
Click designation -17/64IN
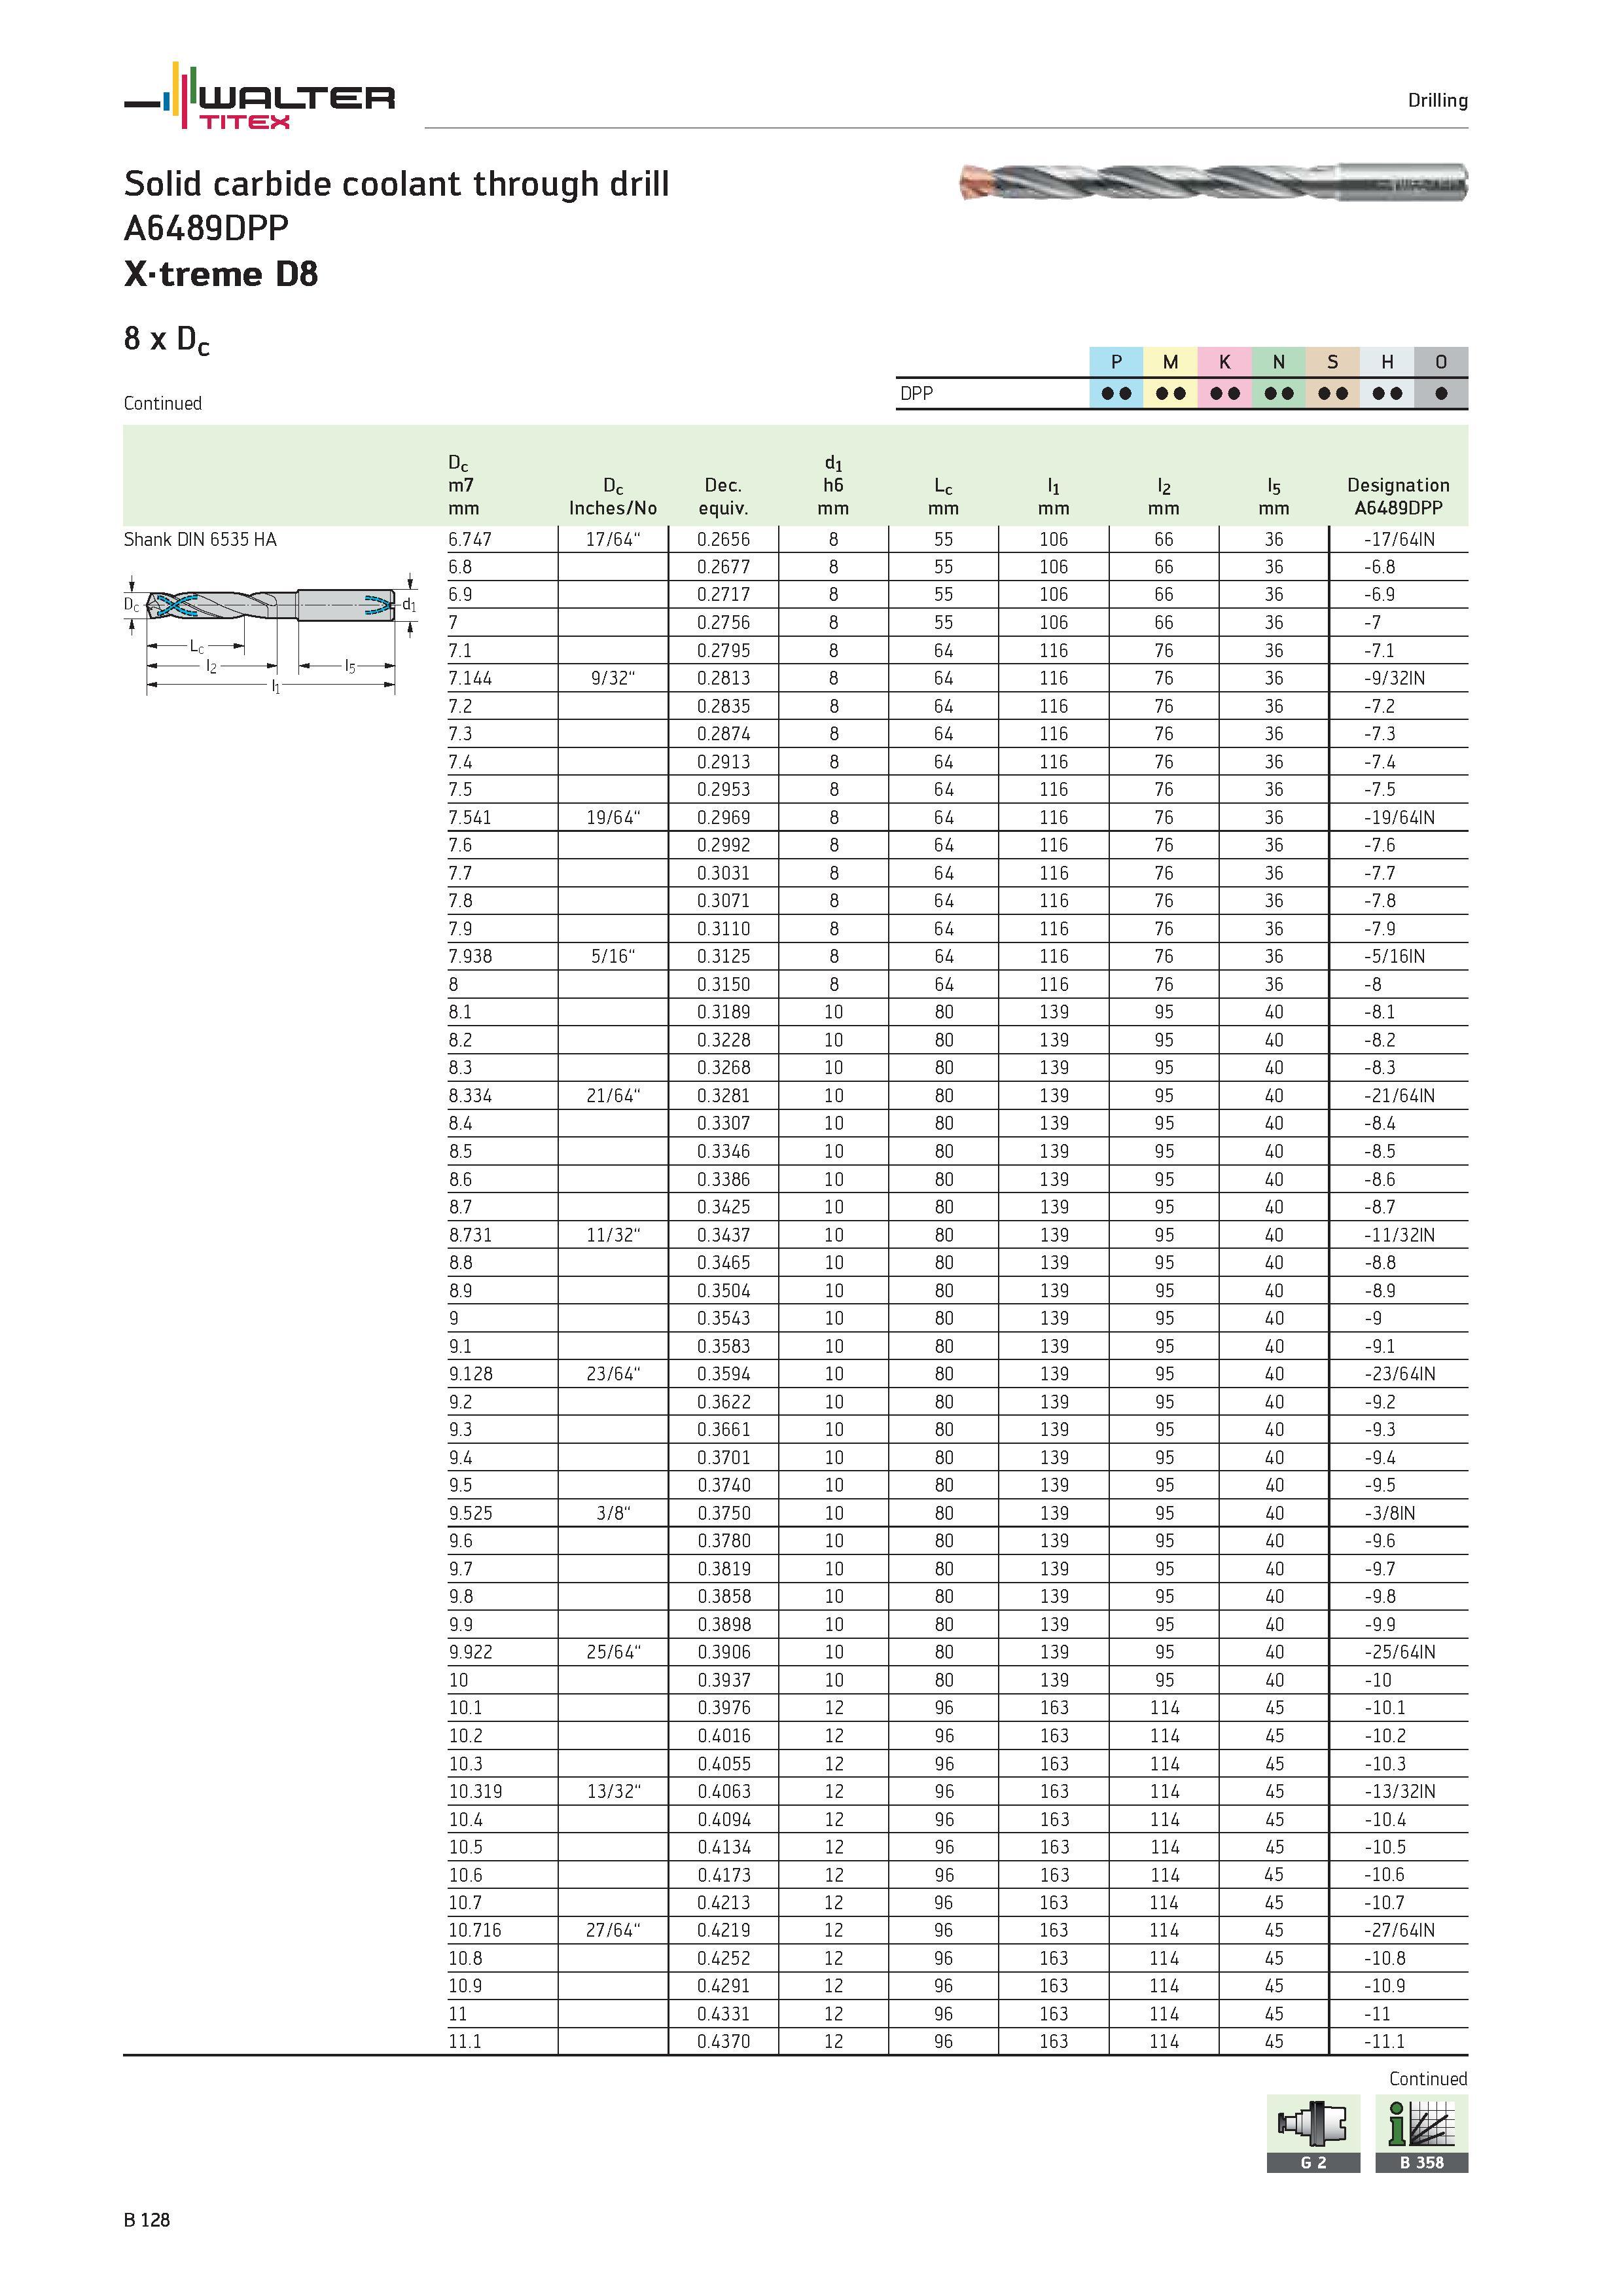coord(1399,540)
